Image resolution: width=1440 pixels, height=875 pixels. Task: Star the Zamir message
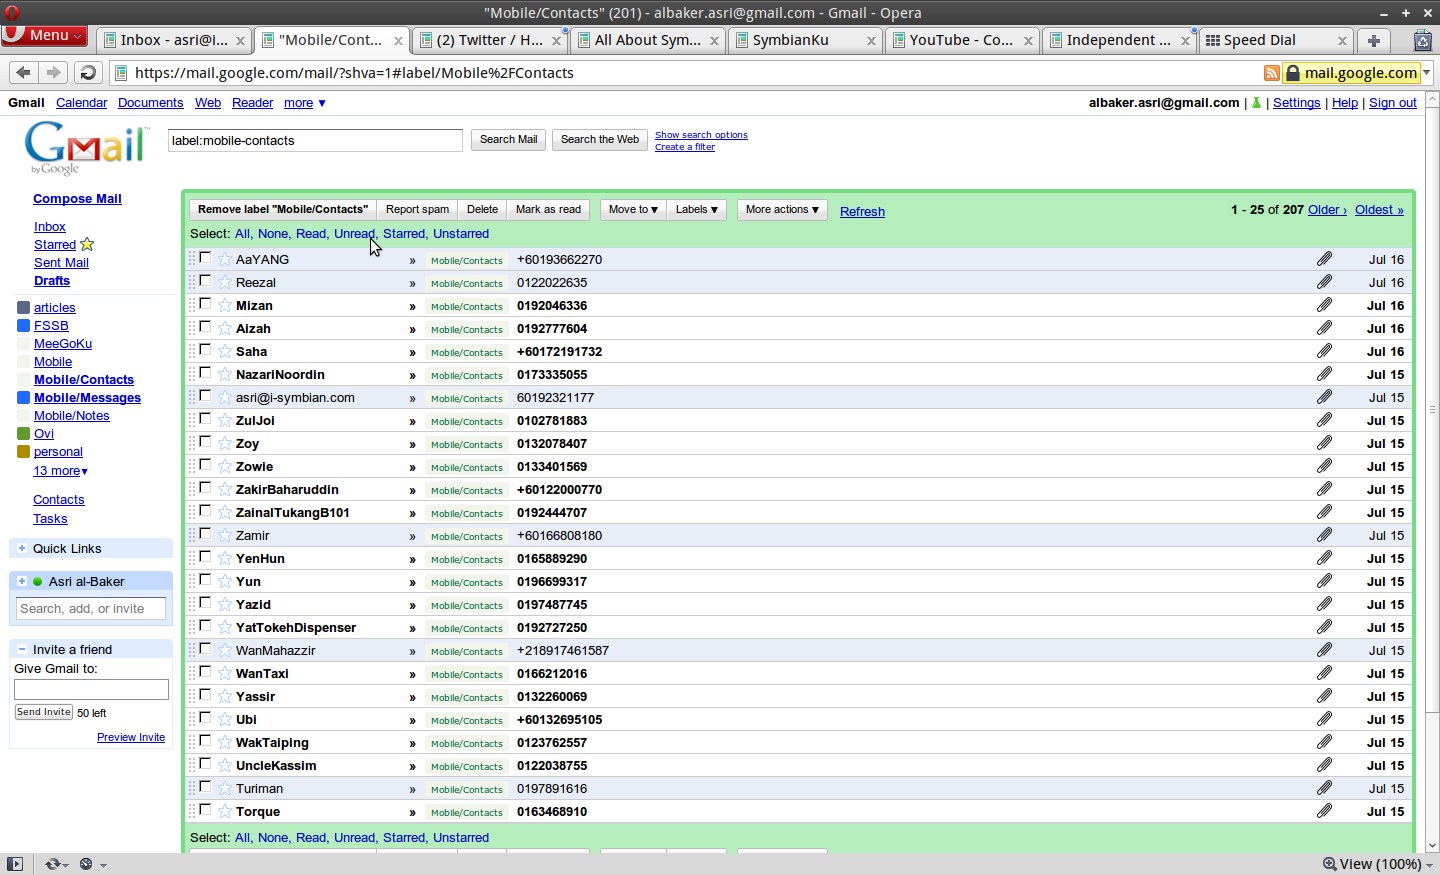tap(225, 535)
